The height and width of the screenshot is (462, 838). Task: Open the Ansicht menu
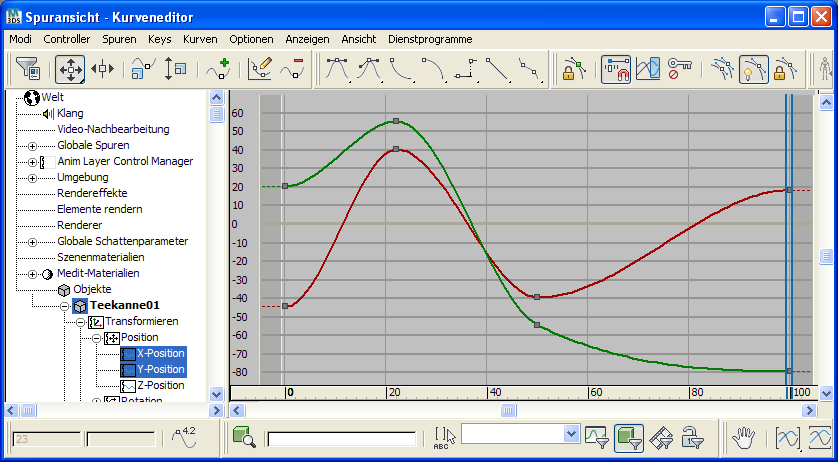click(x=359, y=39)
